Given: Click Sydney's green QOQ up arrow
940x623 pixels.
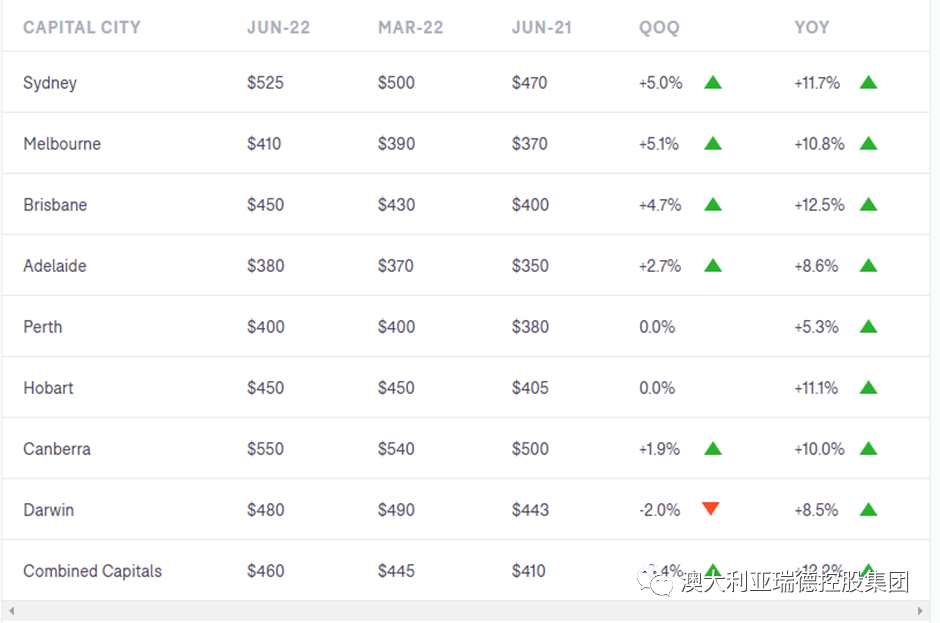Looking at the screenshot, I should 712,83.
